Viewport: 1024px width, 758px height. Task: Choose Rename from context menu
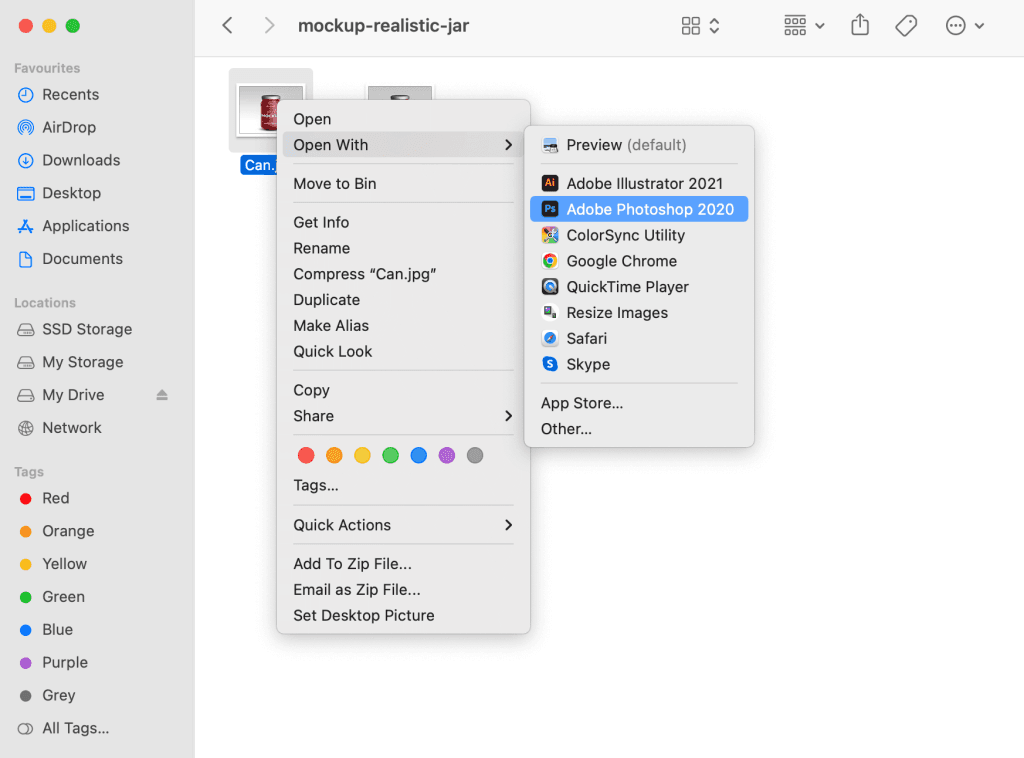tap(404, 248)
